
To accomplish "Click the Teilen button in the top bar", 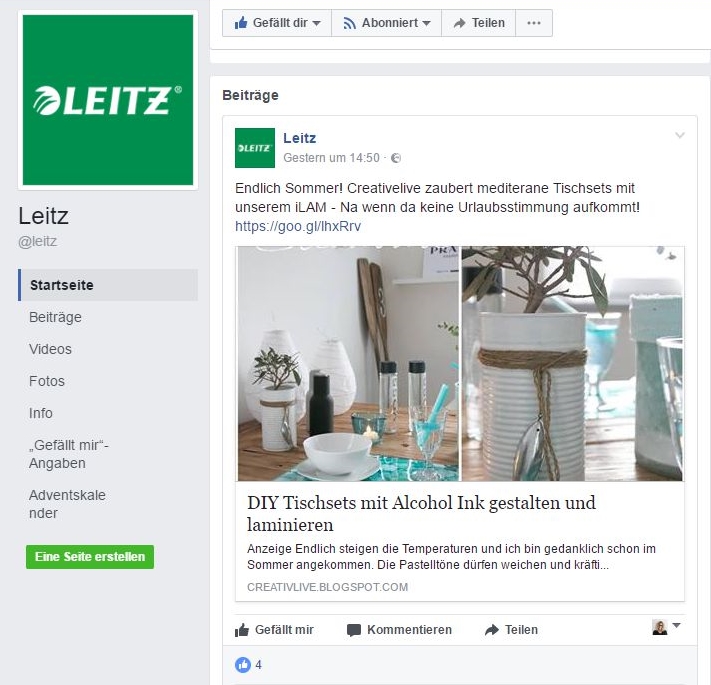I will pyautogui.click(x=478, y=23).
